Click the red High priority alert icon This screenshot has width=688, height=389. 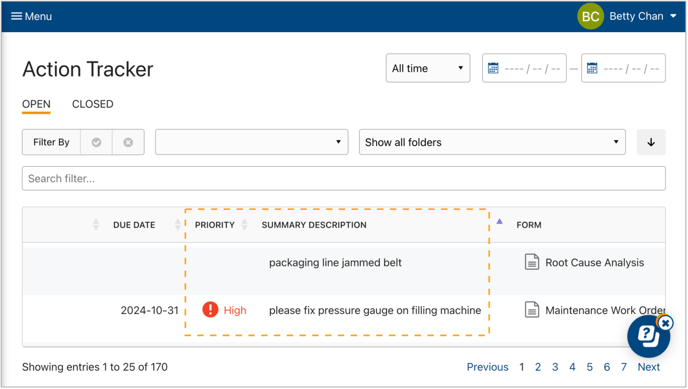(x=210, y=310)
